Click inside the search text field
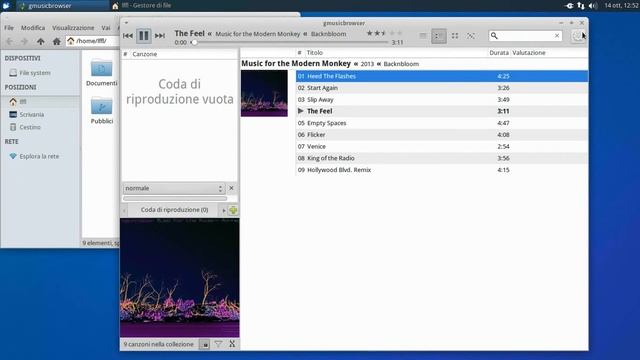The image size is (640, 360). click(x=526, y=36)
